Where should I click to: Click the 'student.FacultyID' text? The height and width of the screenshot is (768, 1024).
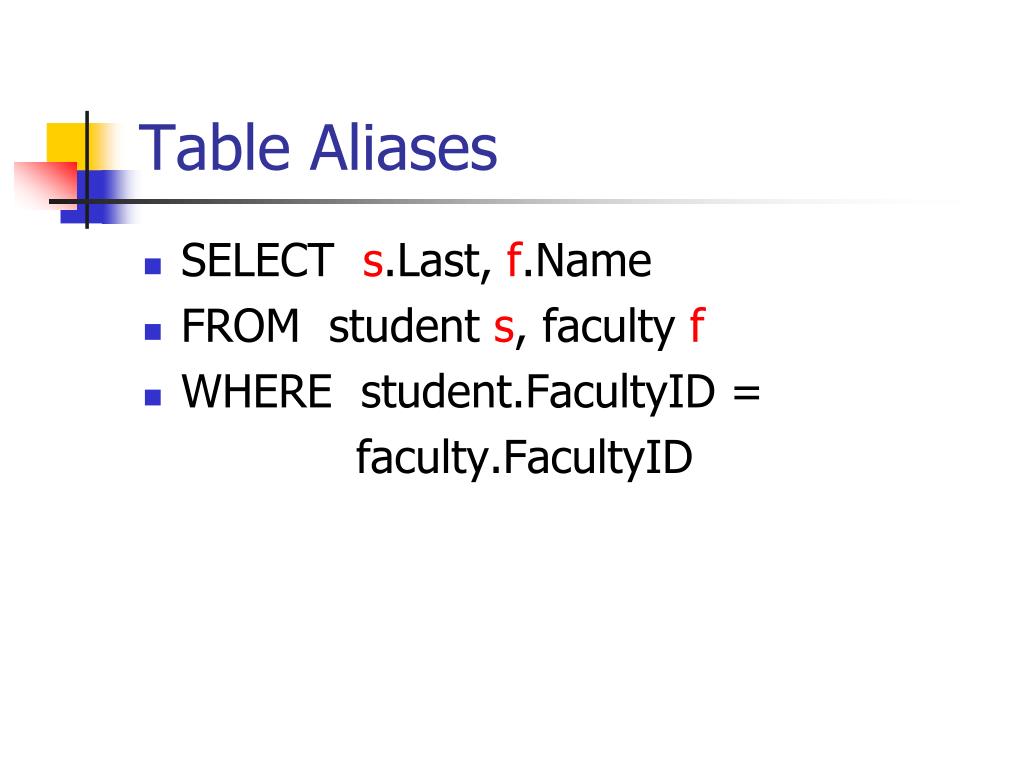538,394
